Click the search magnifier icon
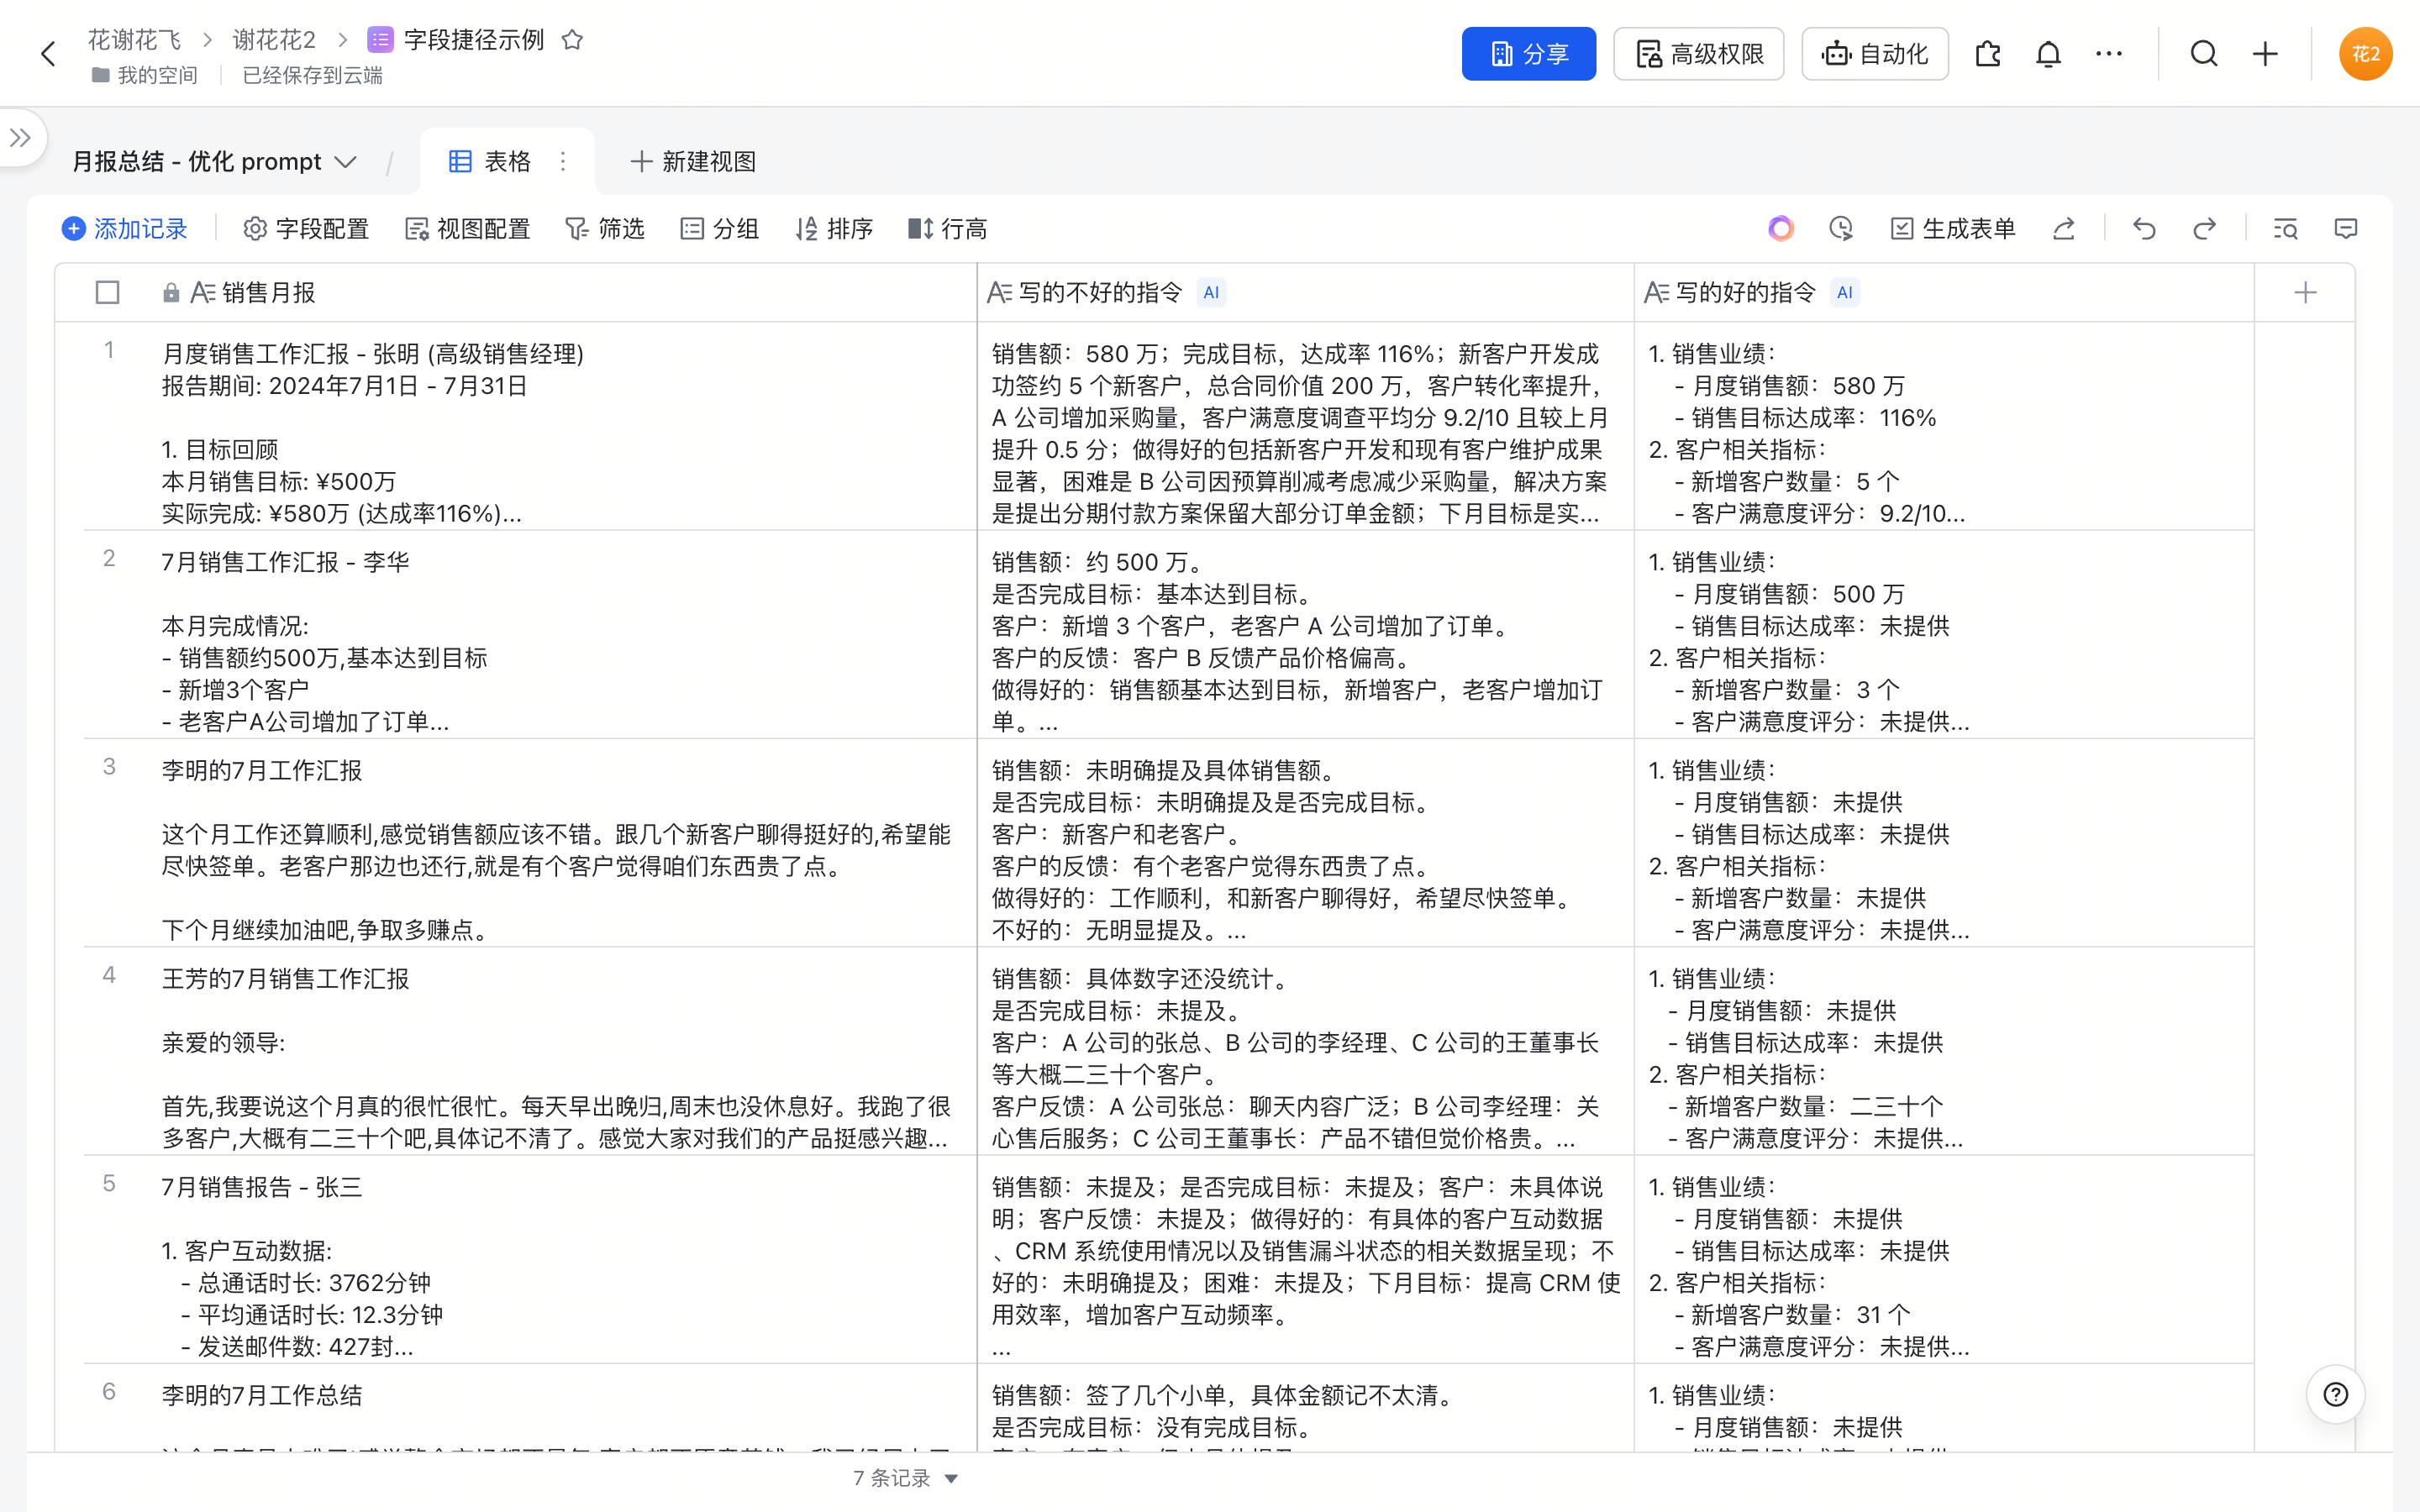Viewport: 2420px width, 1512px height. [2204, 54]
